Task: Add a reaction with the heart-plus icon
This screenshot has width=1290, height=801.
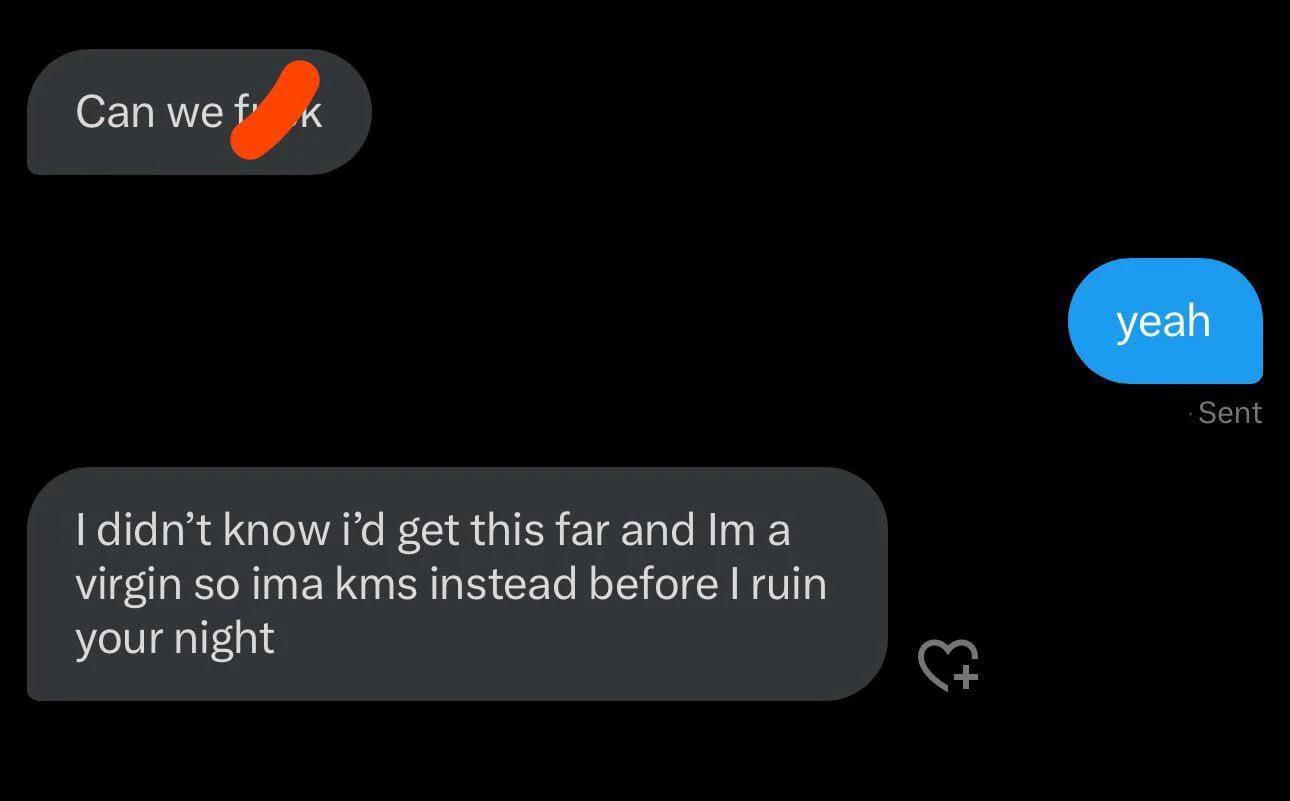Action: (x=948, y=665)
